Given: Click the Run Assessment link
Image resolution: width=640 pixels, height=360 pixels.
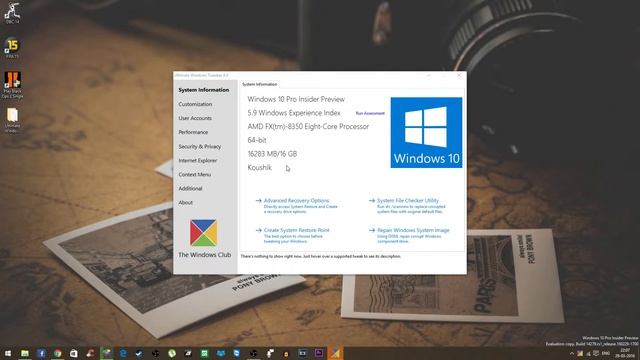Looking at the screenshot, I should pyautogui.click(x=370, y=113).
